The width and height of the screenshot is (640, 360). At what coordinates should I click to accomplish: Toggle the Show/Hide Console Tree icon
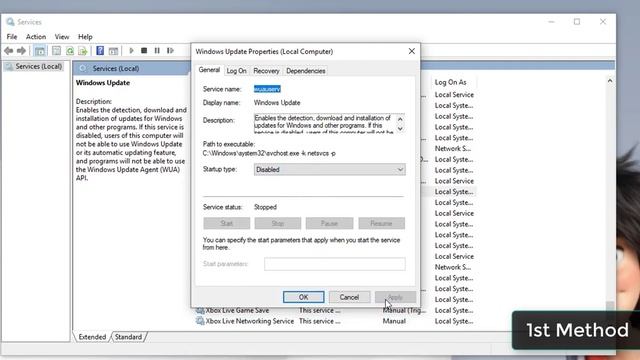(40, 51)
